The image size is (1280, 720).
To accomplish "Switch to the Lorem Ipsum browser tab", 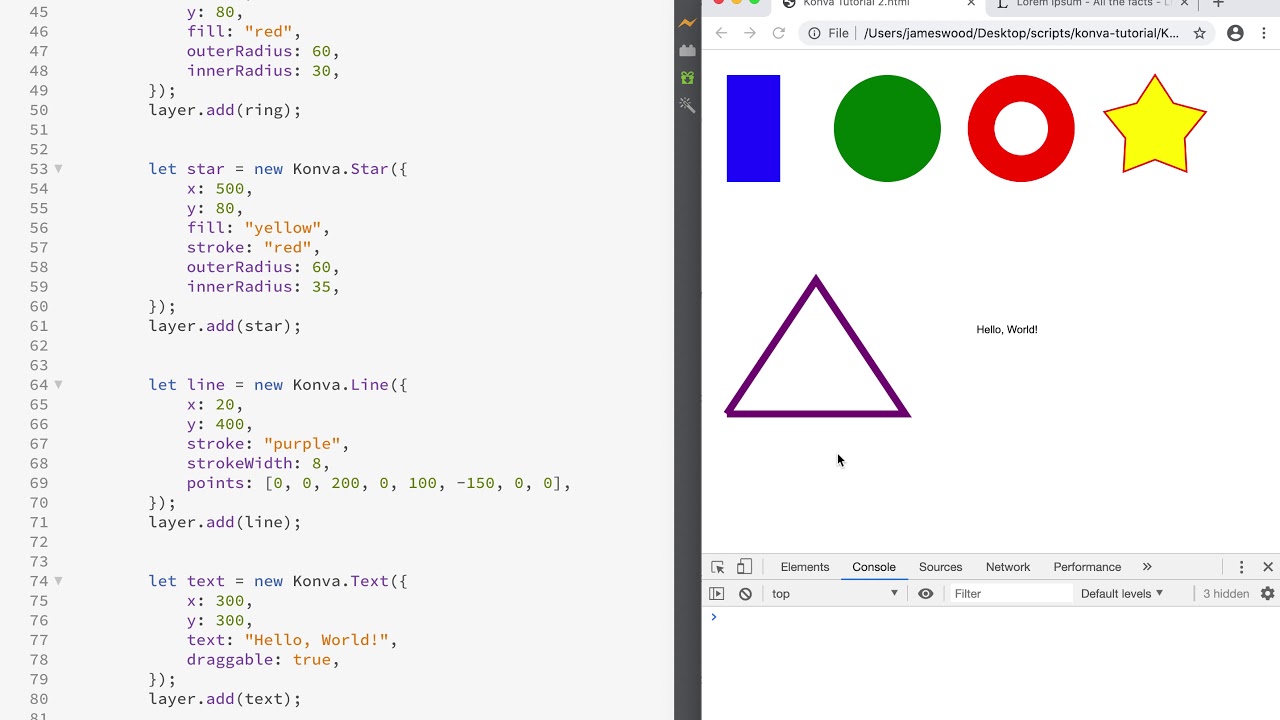I will click(x=1093, y=4).
